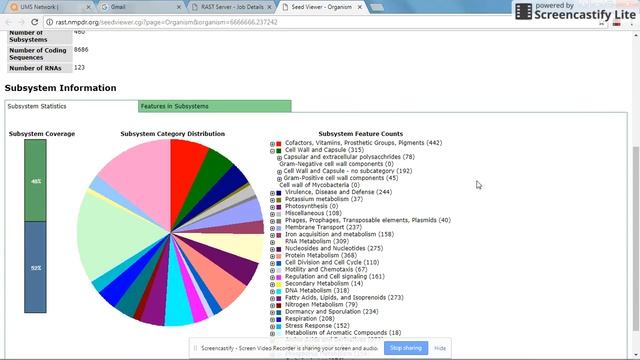The height and width of the screenshot is (360, 640).
Task: Click Hide in the Screencastify sharing bar
Action: 440,348
